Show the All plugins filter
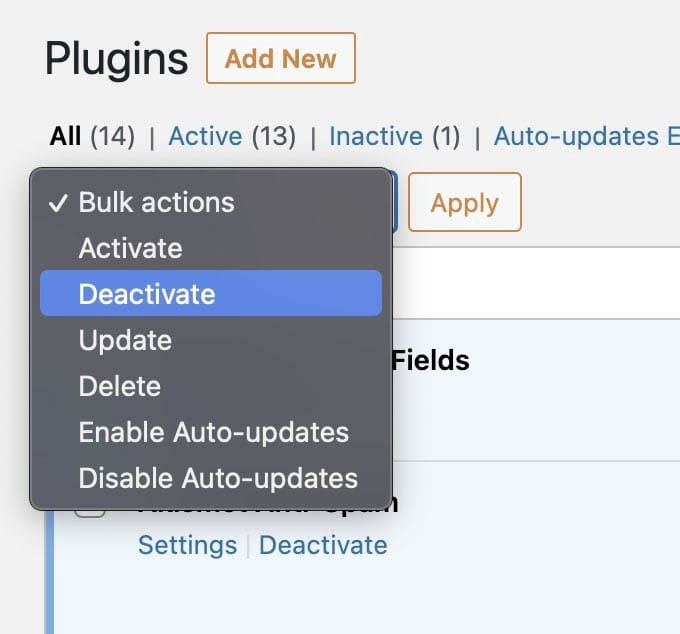680x634 pixels. click(x=65, y=136)
